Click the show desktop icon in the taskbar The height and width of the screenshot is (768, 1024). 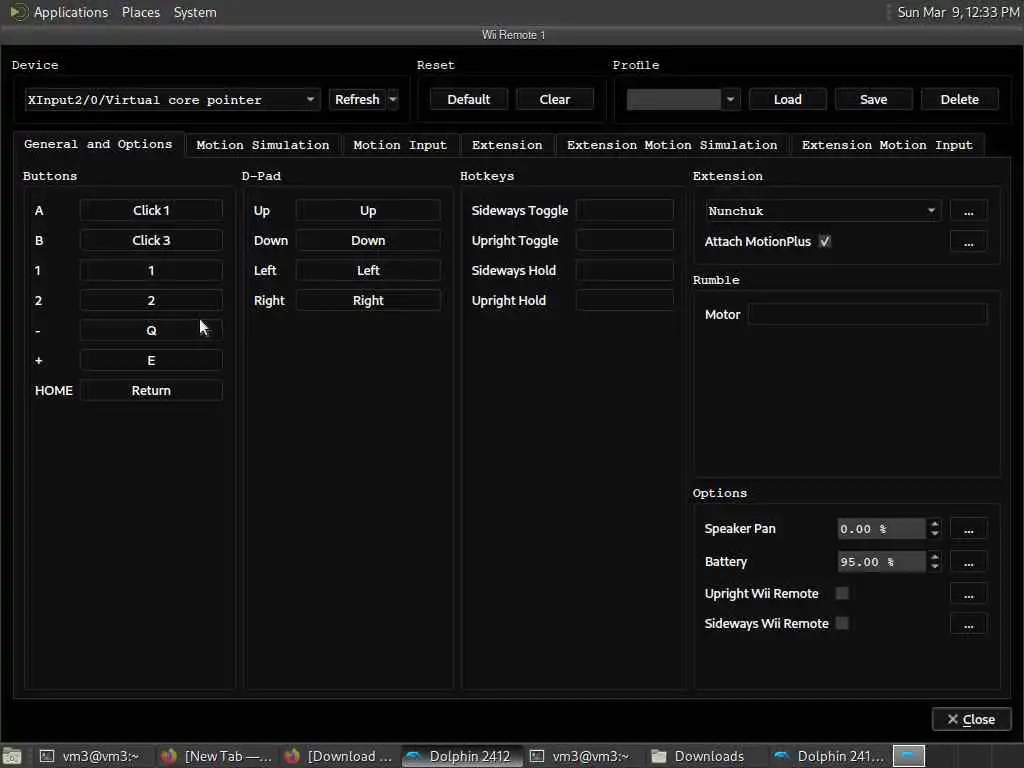point(12,756)
